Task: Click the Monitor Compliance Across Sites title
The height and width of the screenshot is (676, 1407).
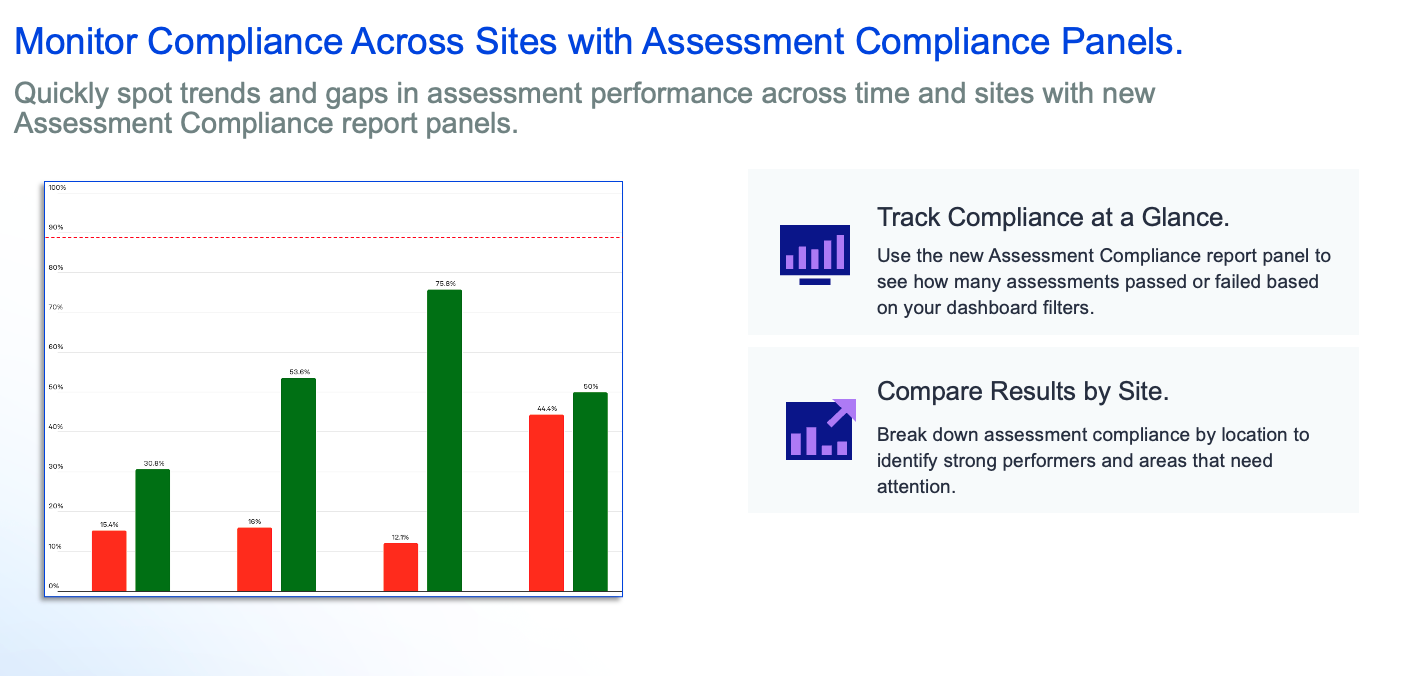Action: tap(599, 41)
